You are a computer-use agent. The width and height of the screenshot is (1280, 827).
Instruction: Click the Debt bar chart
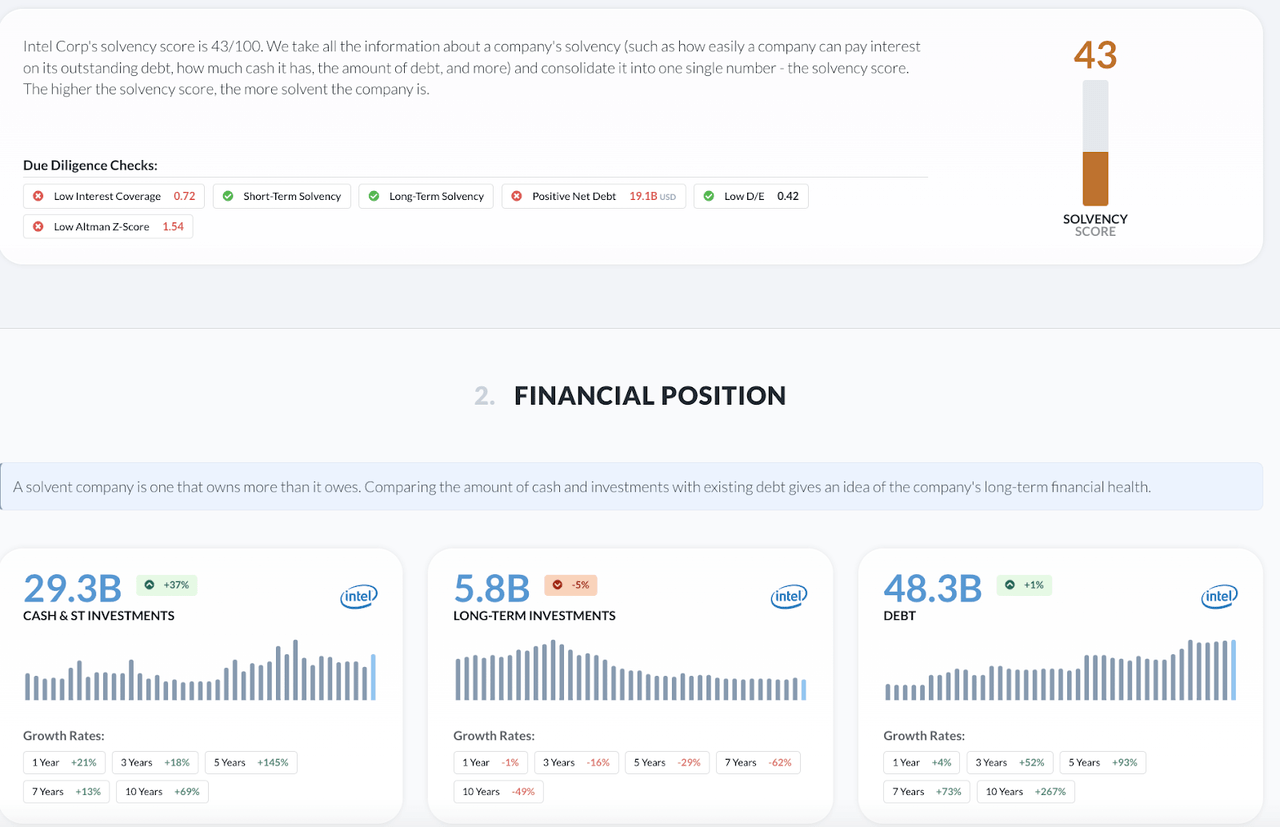tap(1060, 670)
